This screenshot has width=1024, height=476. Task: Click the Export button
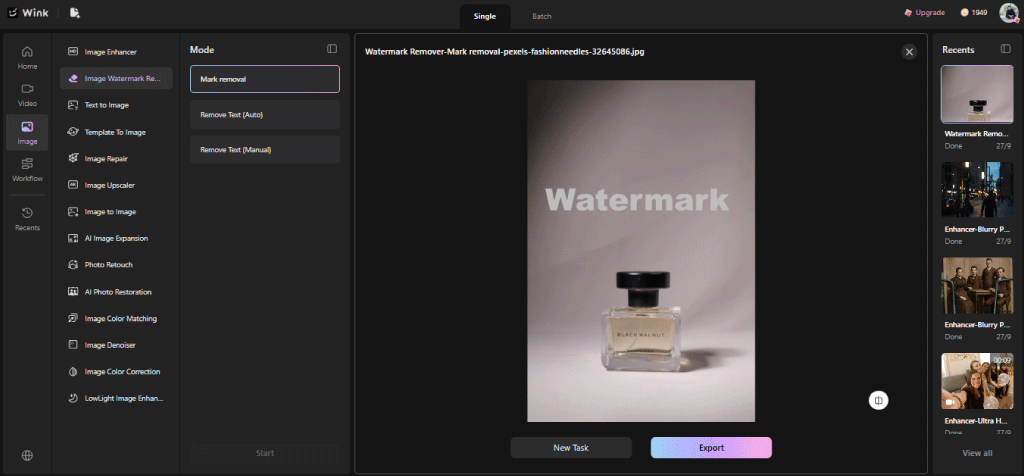(711, 448)
